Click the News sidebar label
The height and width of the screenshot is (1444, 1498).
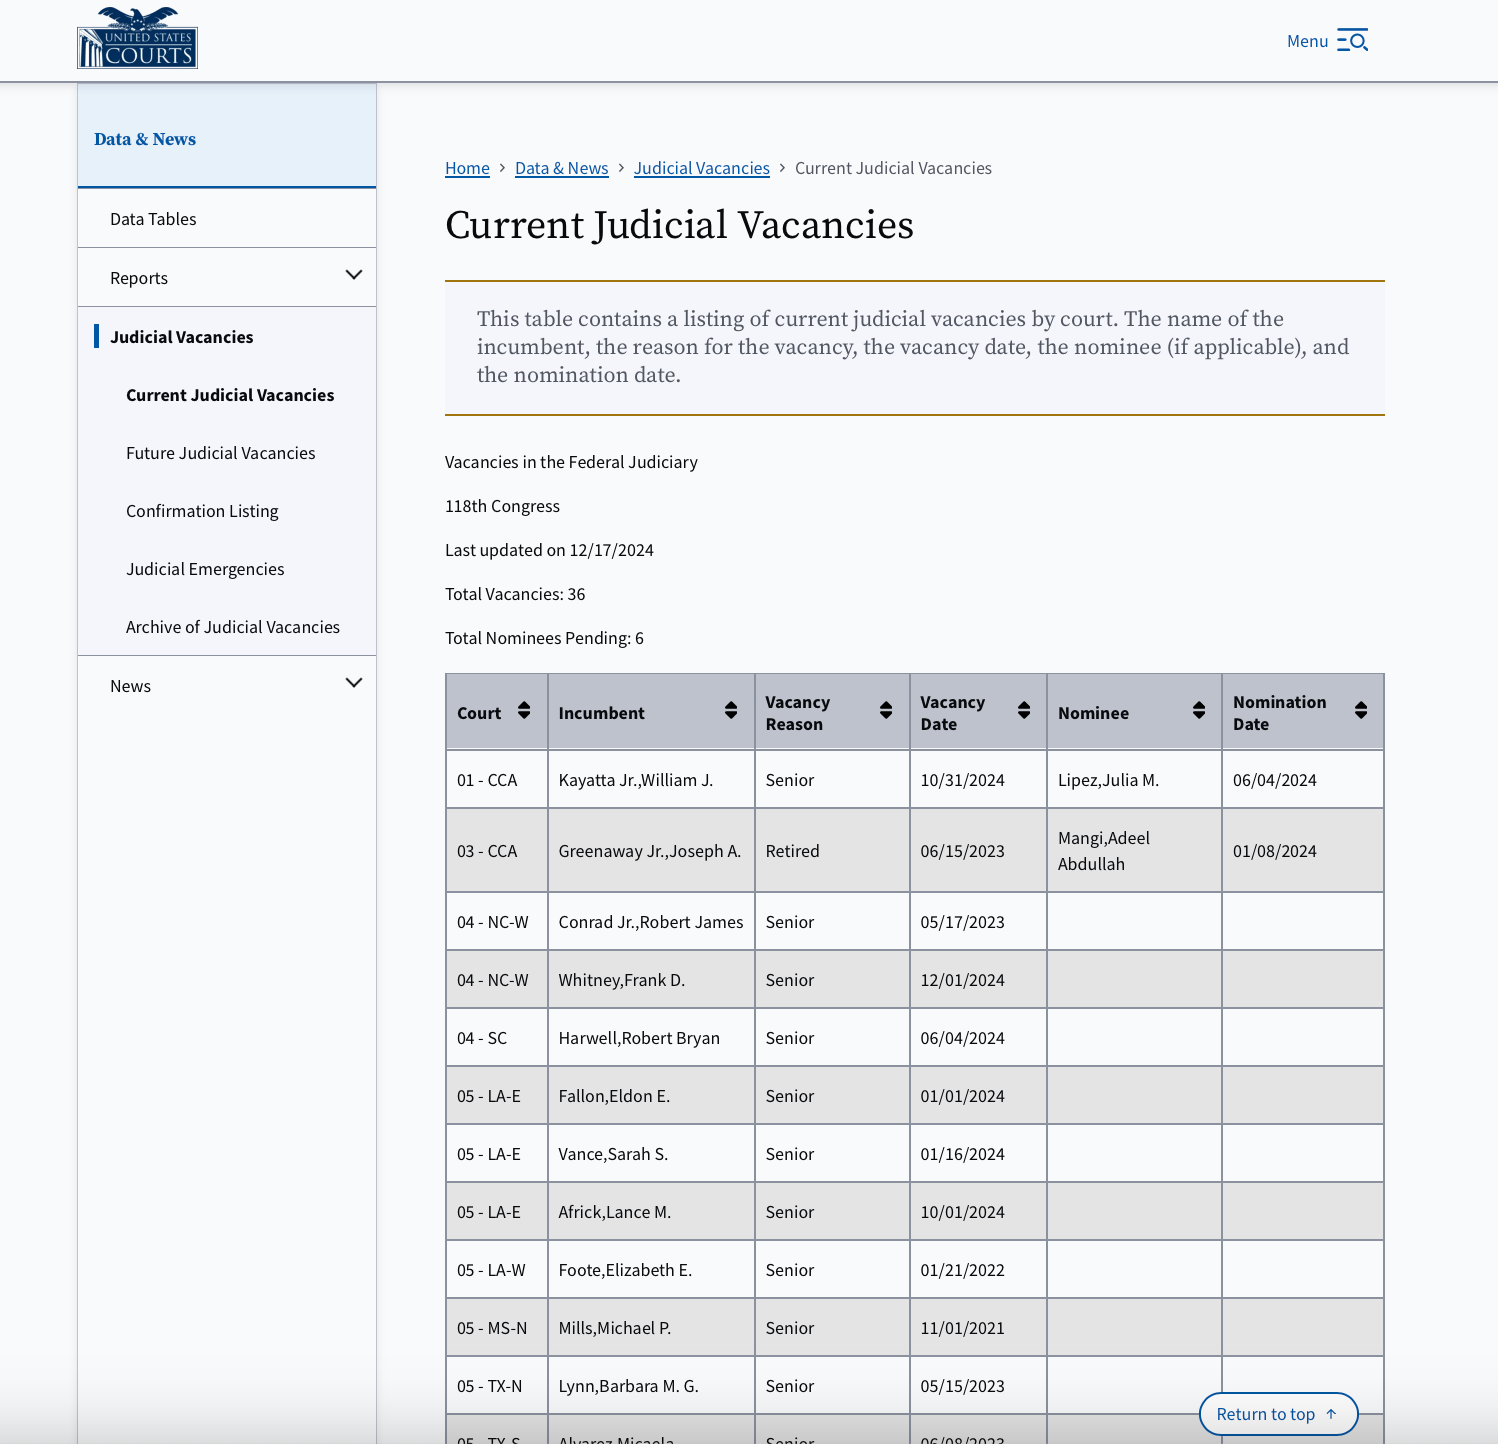click(x=130, y=686)
